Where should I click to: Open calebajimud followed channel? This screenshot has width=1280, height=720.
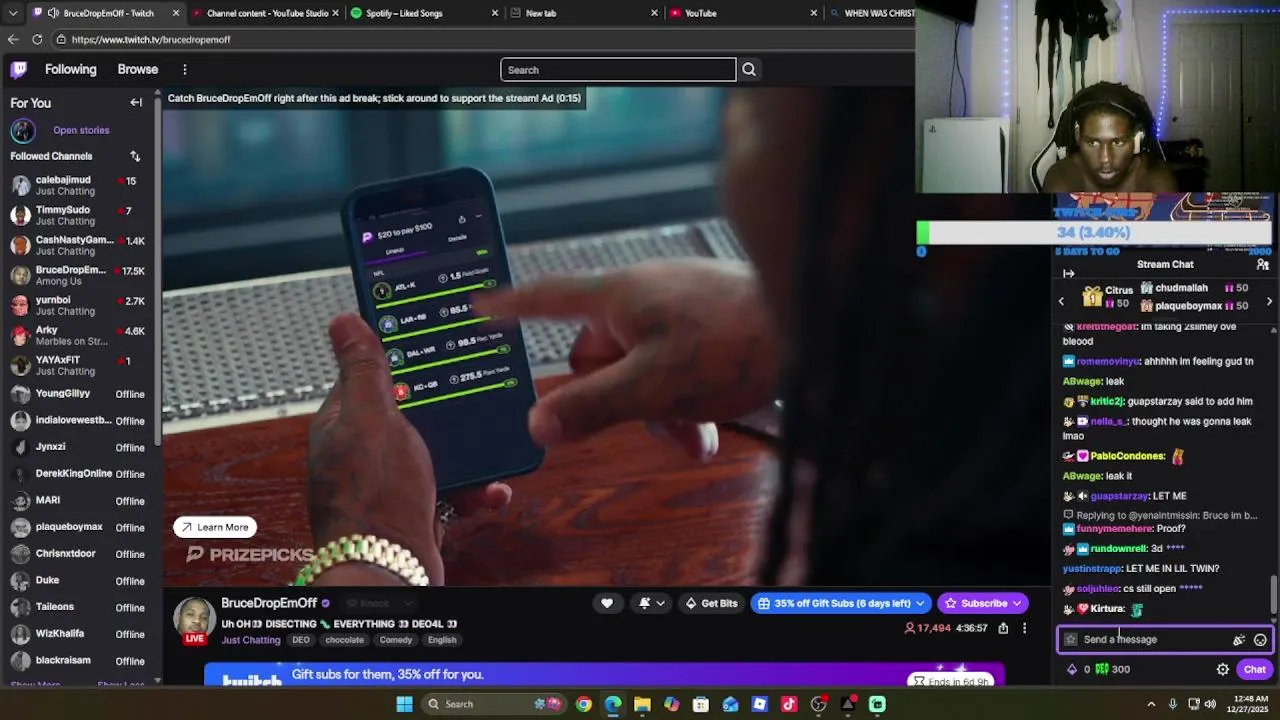point(78,185)
